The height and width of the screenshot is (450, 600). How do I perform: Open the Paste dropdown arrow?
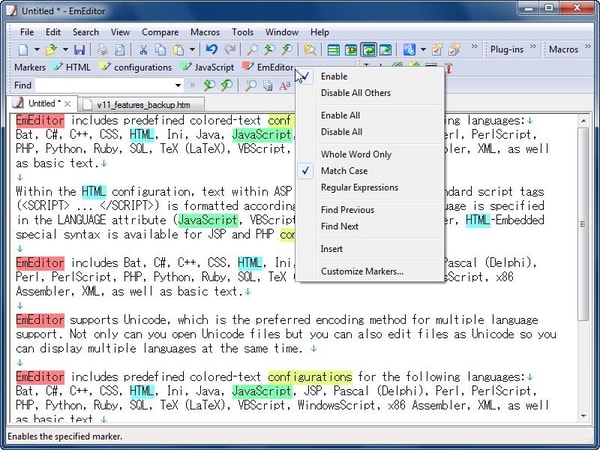coord(192,50)
